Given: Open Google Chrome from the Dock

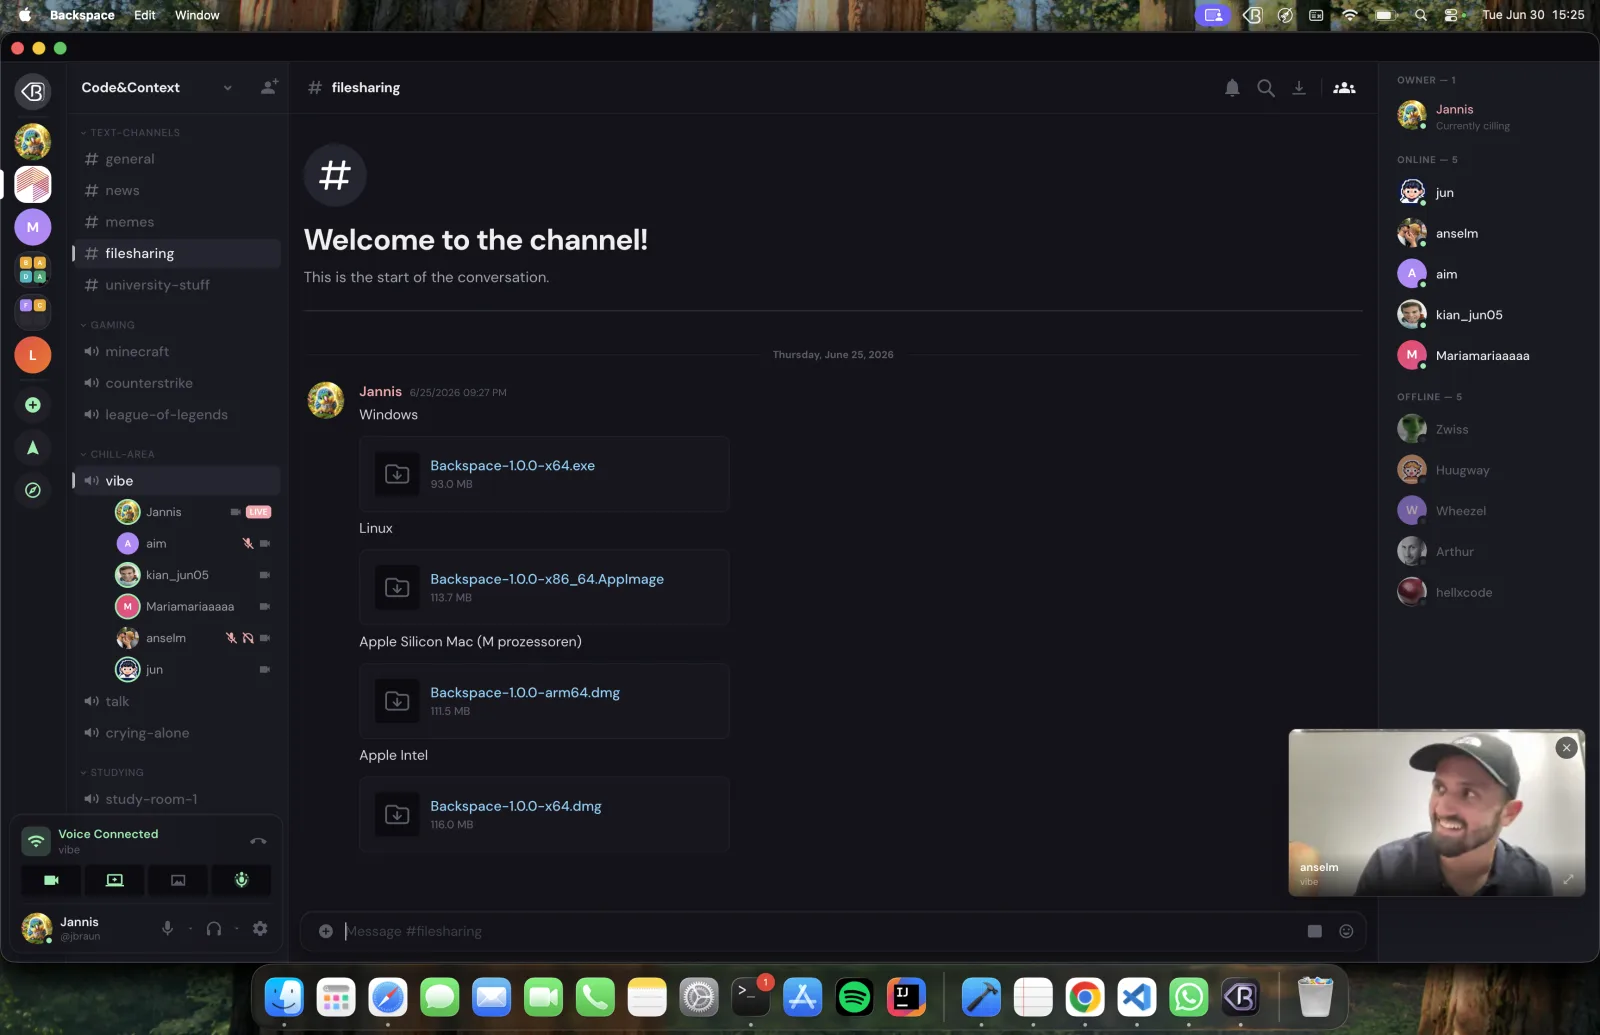Looking at the screenshot, I should click(1085, 997).
